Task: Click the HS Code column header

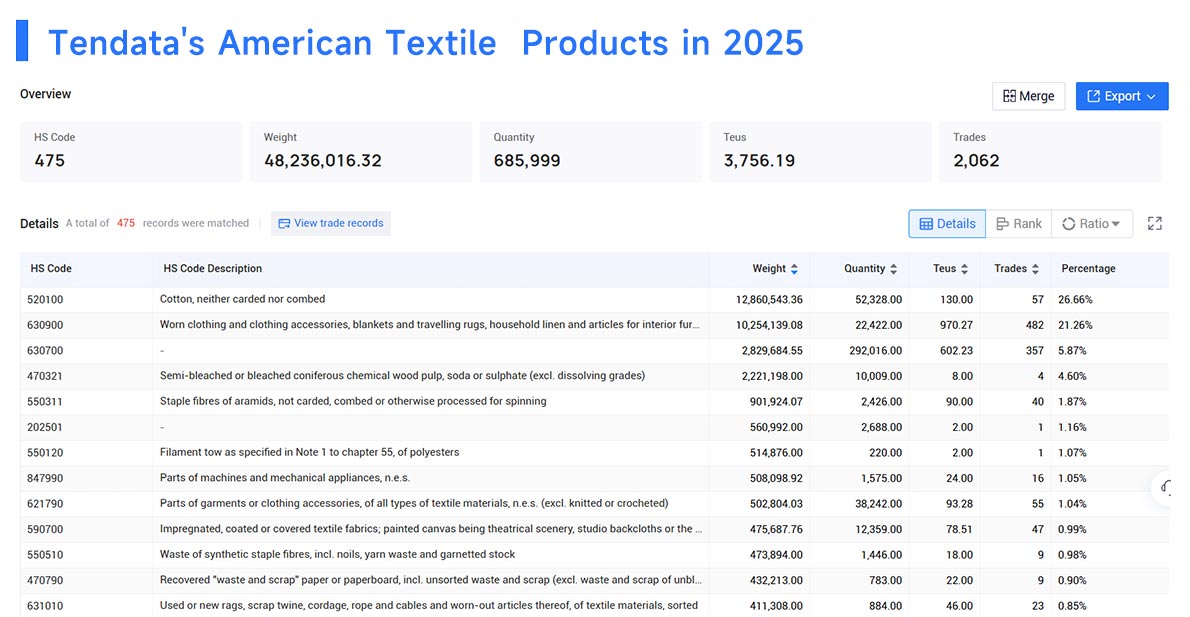Action: coord(51,269)
